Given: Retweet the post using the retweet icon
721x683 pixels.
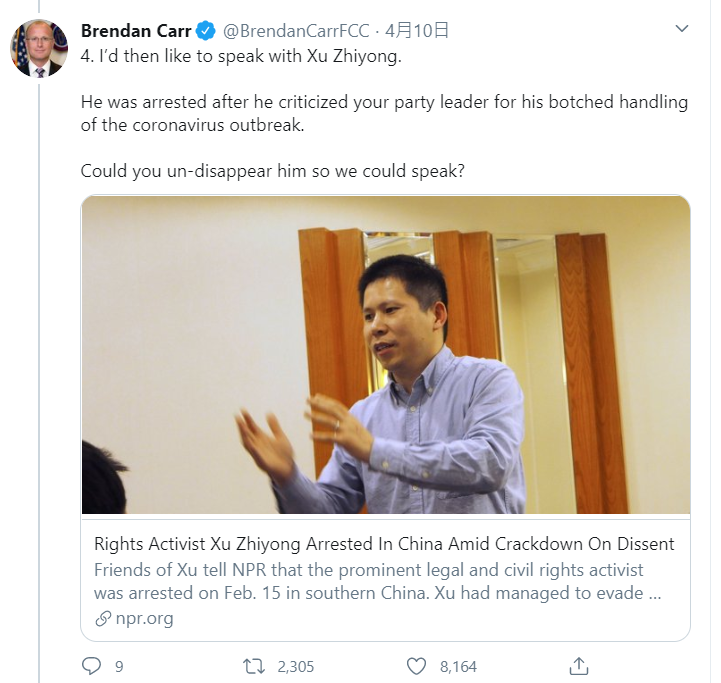Looking at the screenshot, I should pos(254,665).
